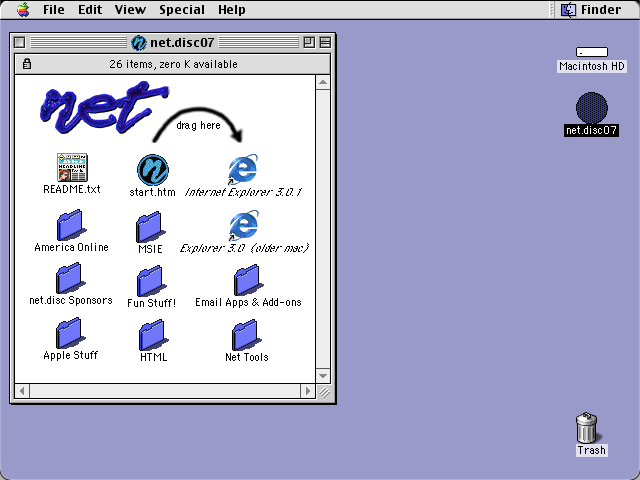Viewport: 640px width, 480px height.
Task: Click the horizontal scrollbar right arrow
Action: tap(308, 391)
